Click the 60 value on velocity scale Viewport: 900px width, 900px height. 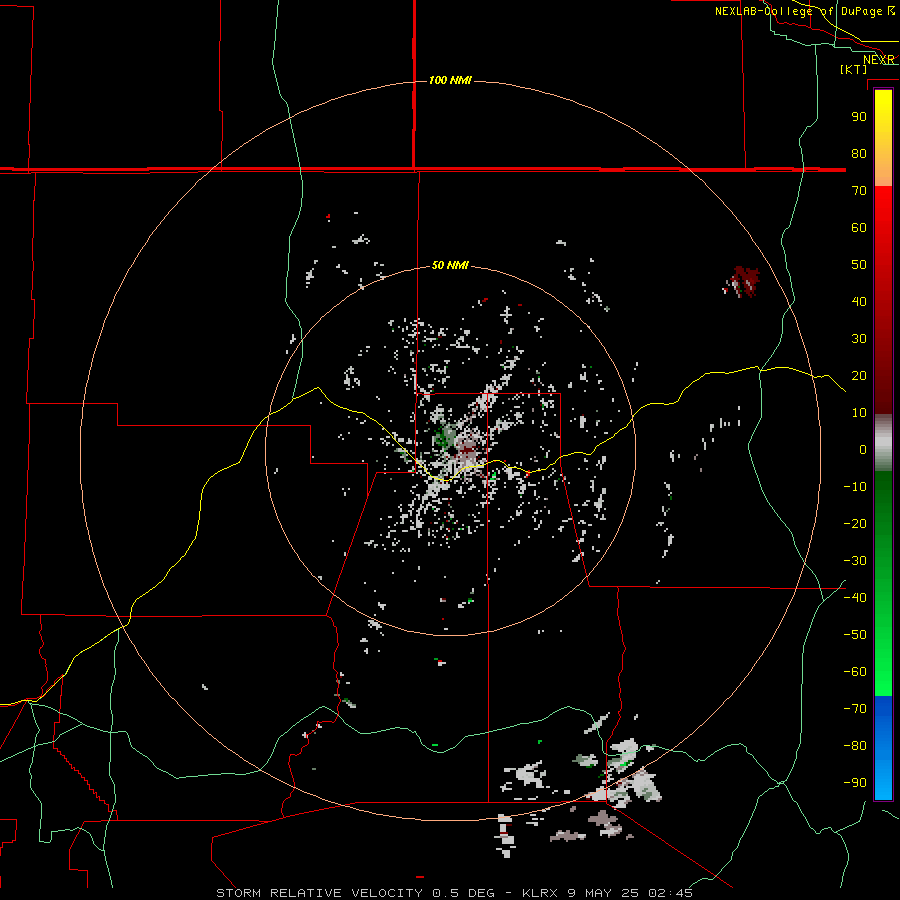859,227
